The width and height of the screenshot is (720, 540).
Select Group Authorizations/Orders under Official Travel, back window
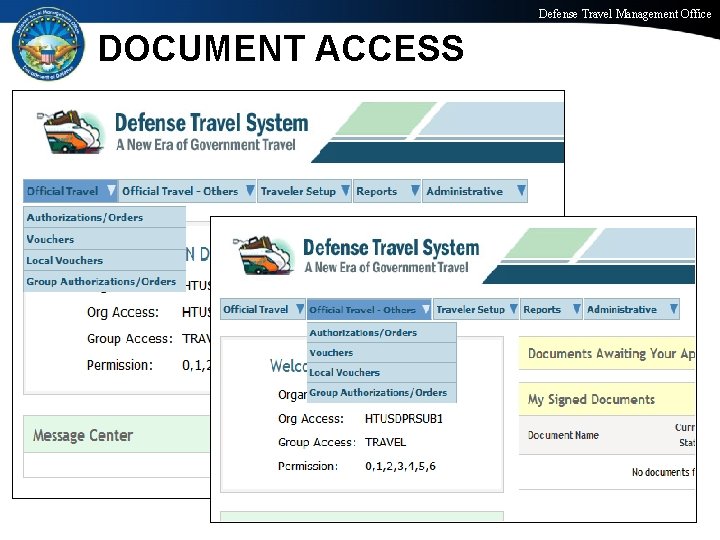pyautogui.click(x=105, y=281)
